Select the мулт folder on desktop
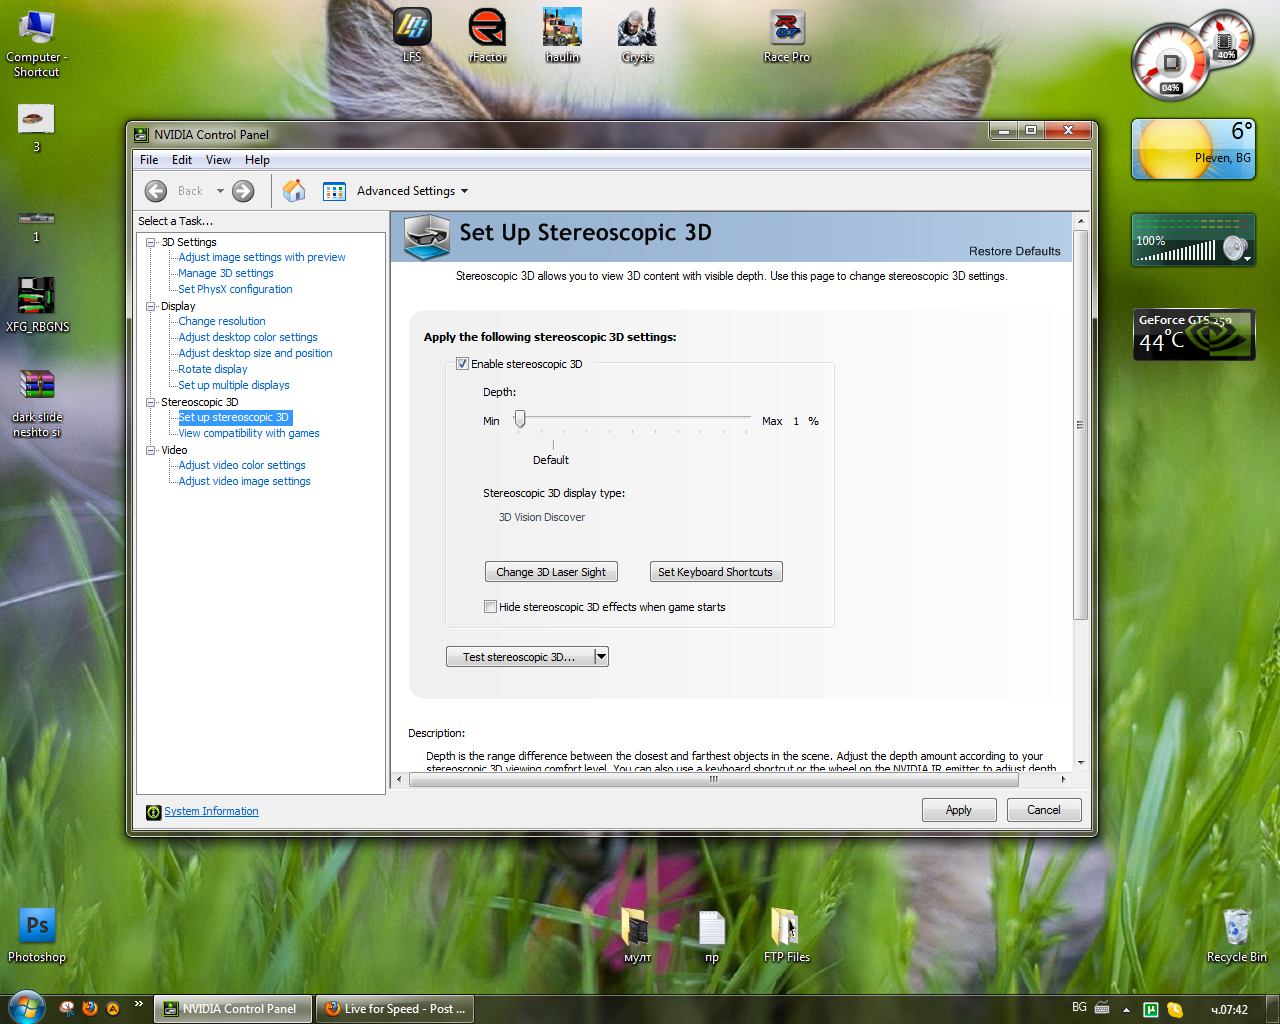Viewport: 1280px width, 1024px height. click(637, 936)
